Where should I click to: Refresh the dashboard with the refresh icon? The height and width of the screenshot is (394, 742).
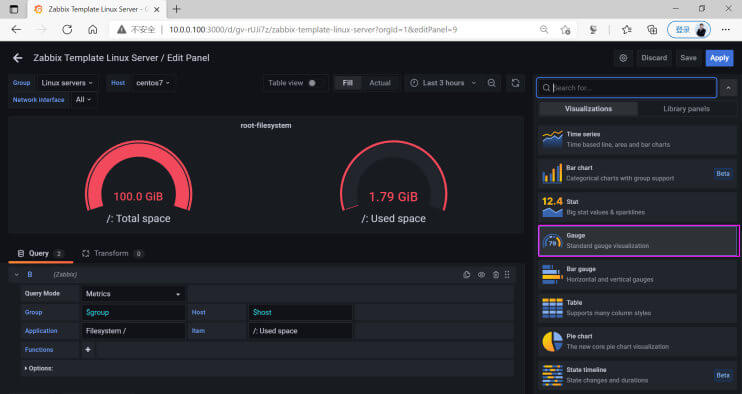(x=515, y=83)
